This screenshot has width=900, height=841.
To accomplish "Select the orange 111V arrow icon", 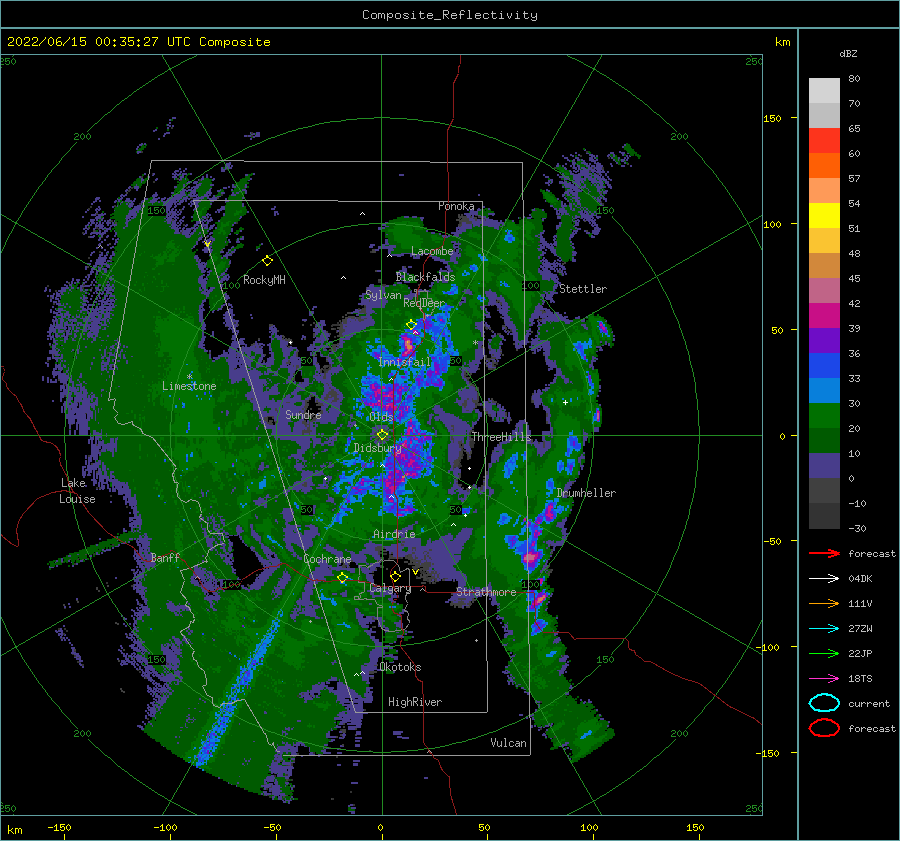I will tap(824, 603).
